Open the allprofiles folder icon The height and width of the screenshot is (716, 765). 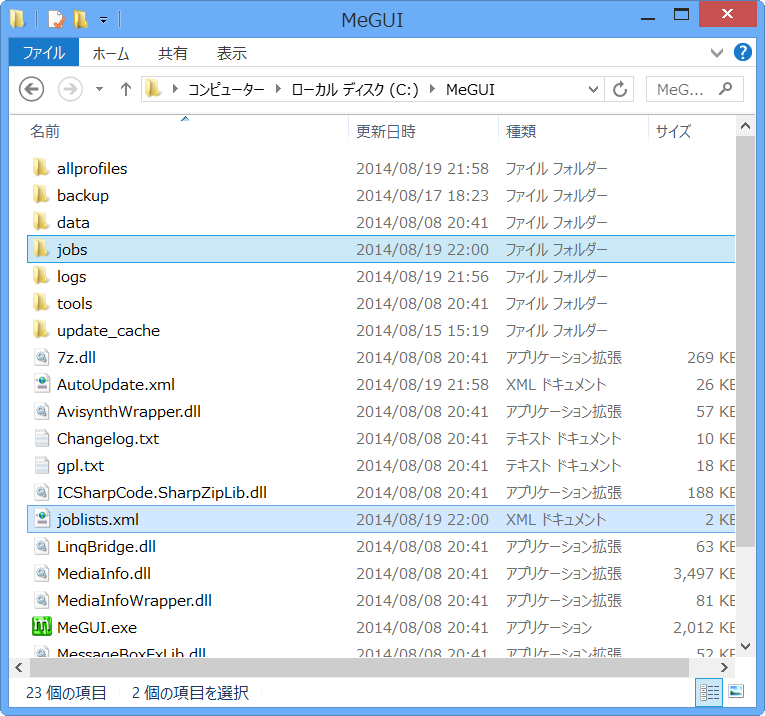point(41,168)
